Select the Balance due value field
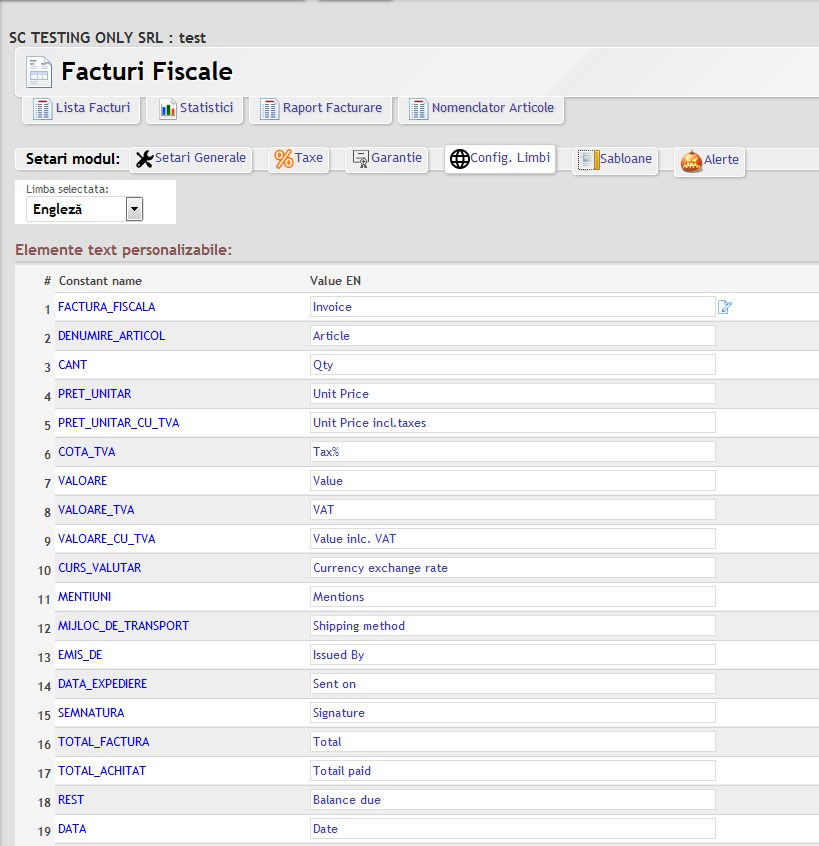The image size is (819, 846). click(x=512, y=800)
